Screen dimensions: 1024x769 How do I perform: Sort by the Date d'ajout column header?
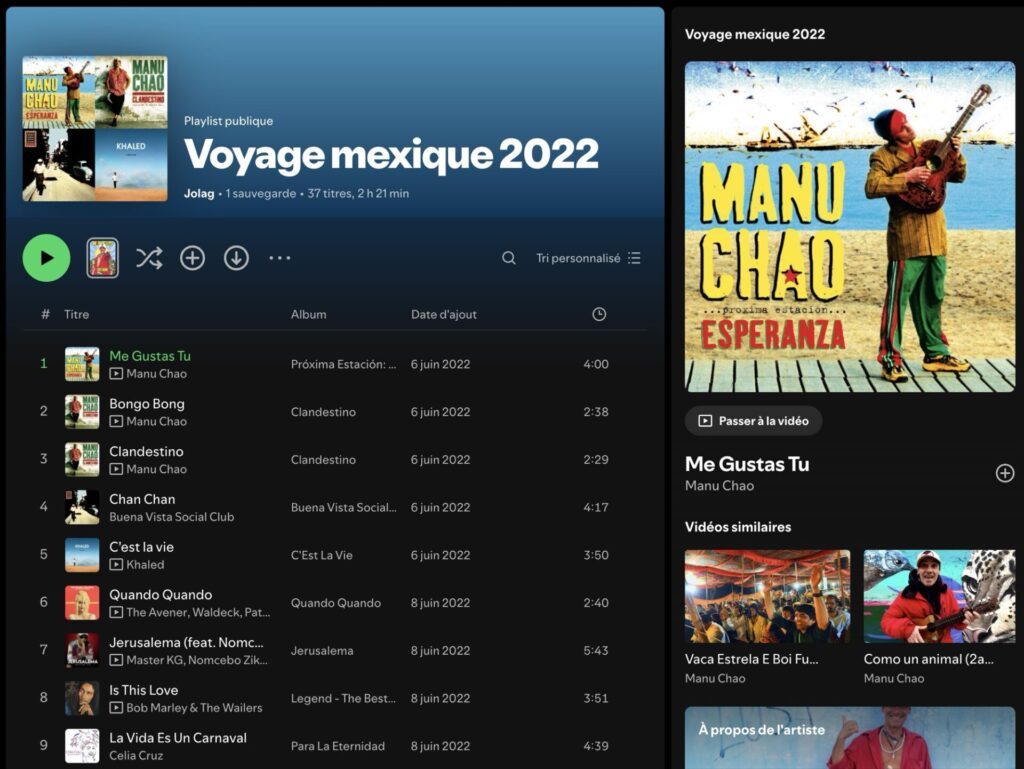point(444,314)
